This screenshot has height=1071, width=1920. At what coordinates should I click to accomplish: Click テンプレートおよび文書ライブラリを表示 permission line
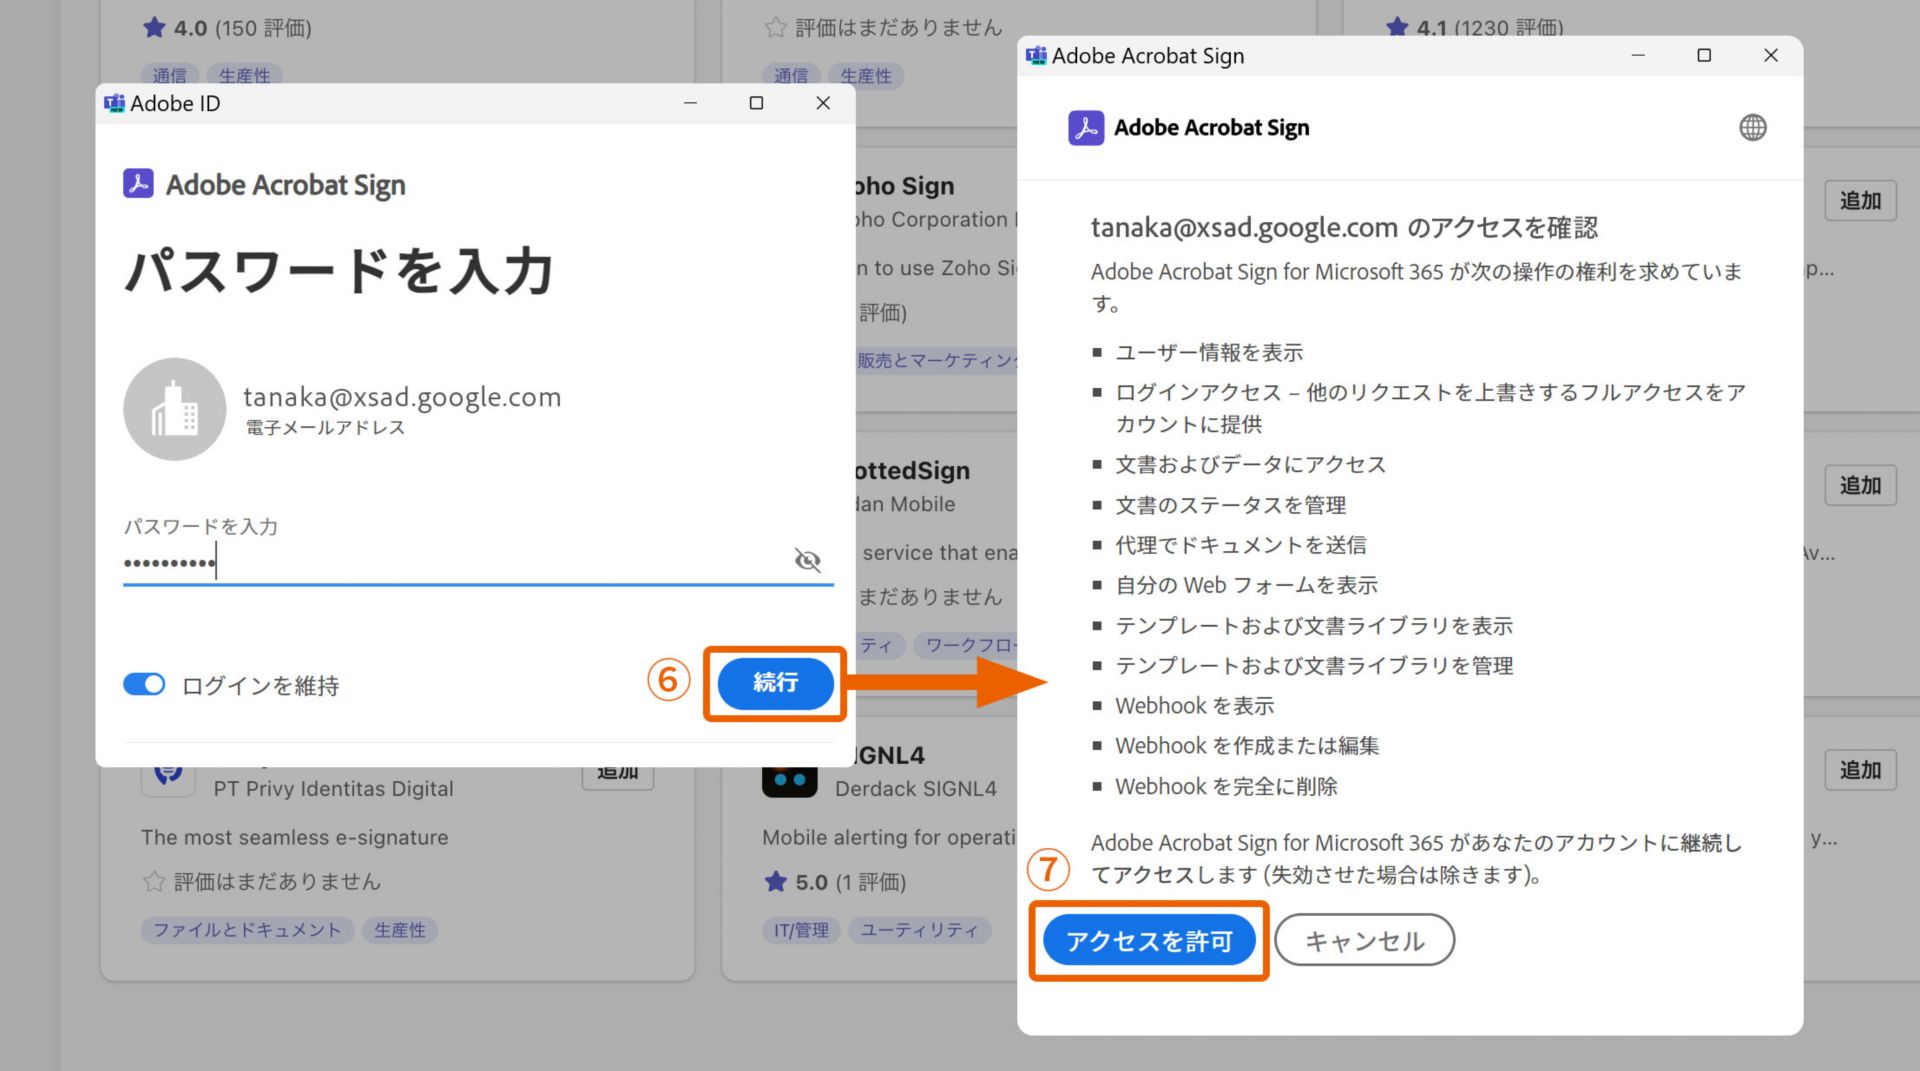point(1314,626)
